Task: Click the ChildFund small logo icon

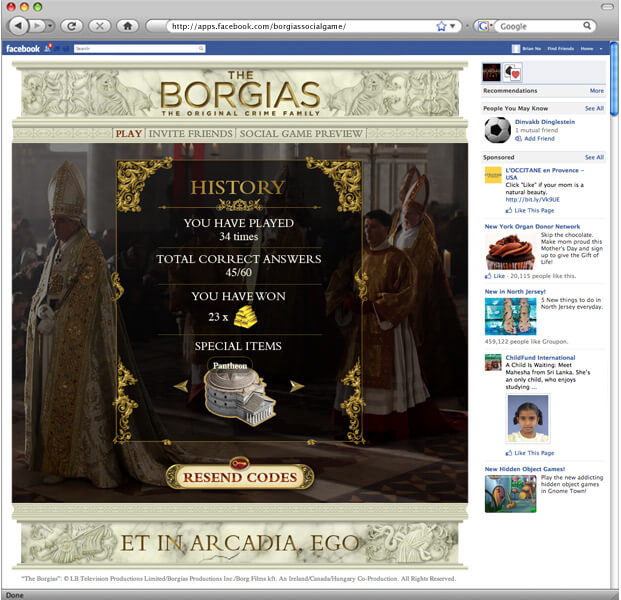Action: [493, 362]
